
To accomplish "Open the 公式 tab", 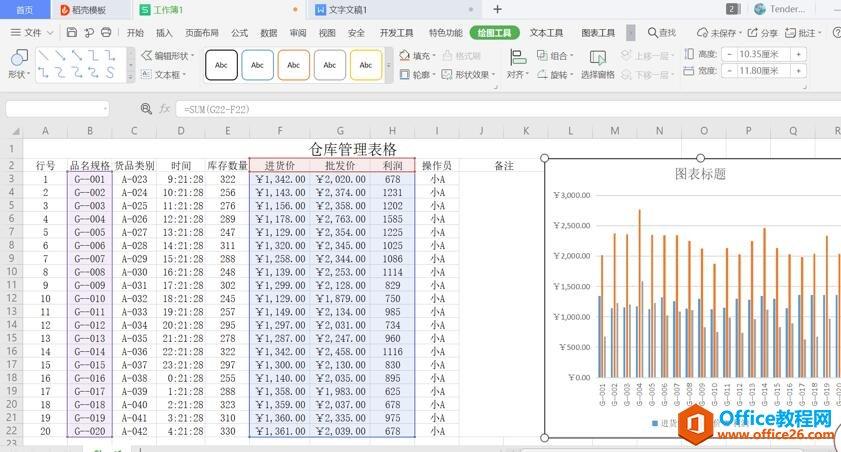I will coord(239,33).
